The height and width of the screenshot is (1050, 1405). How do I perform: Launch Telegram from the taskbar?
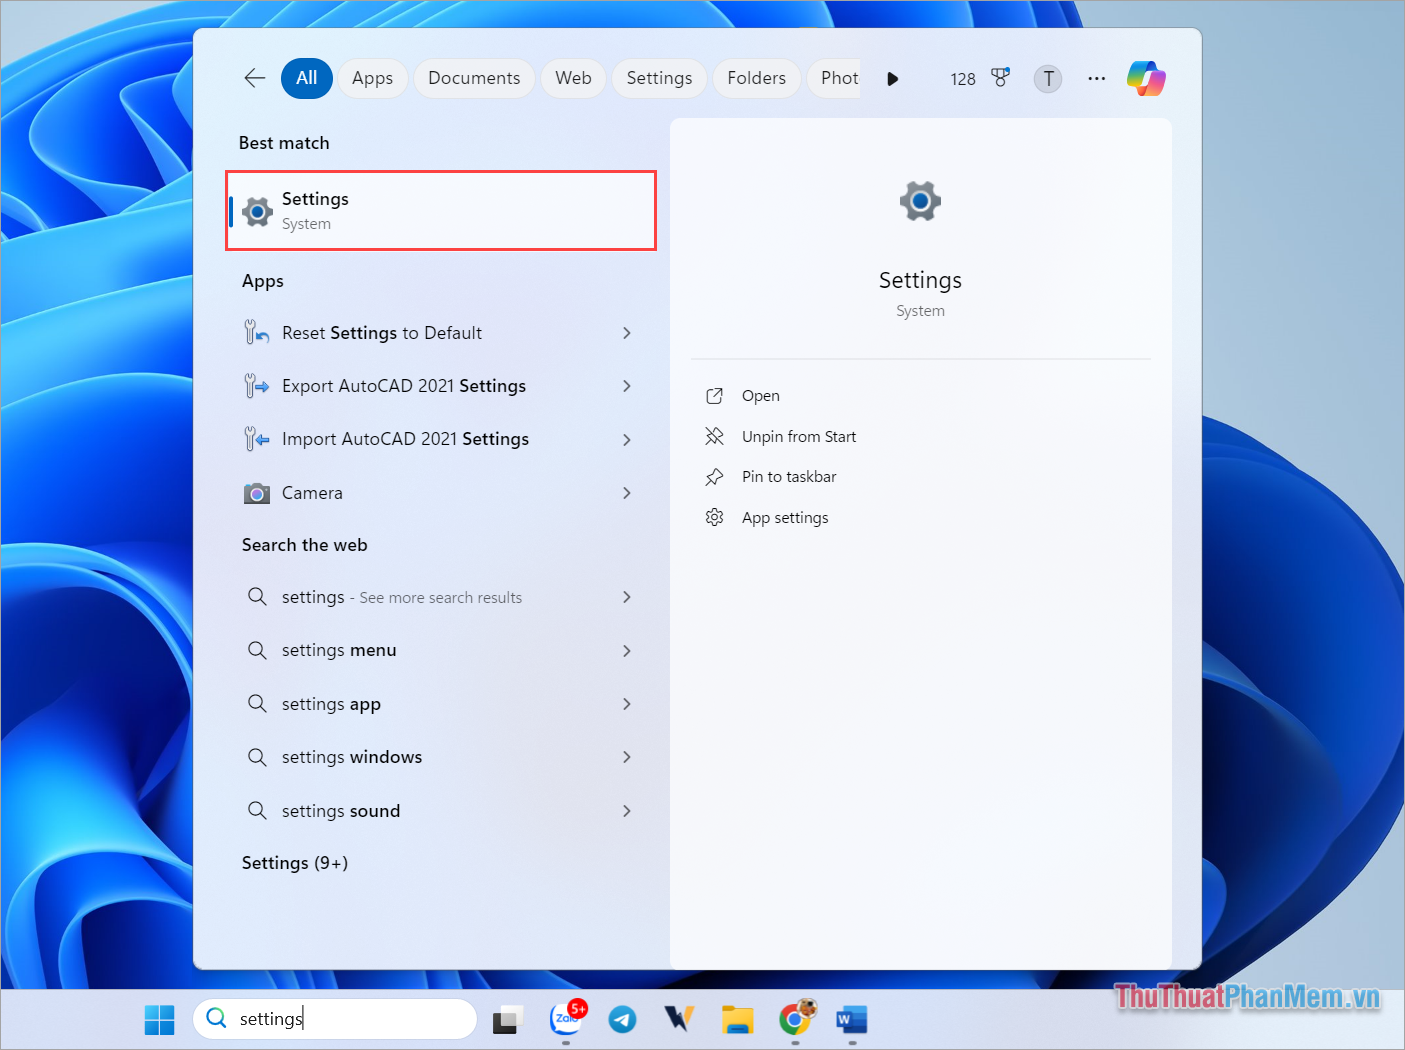click(x=623, y=1019)
